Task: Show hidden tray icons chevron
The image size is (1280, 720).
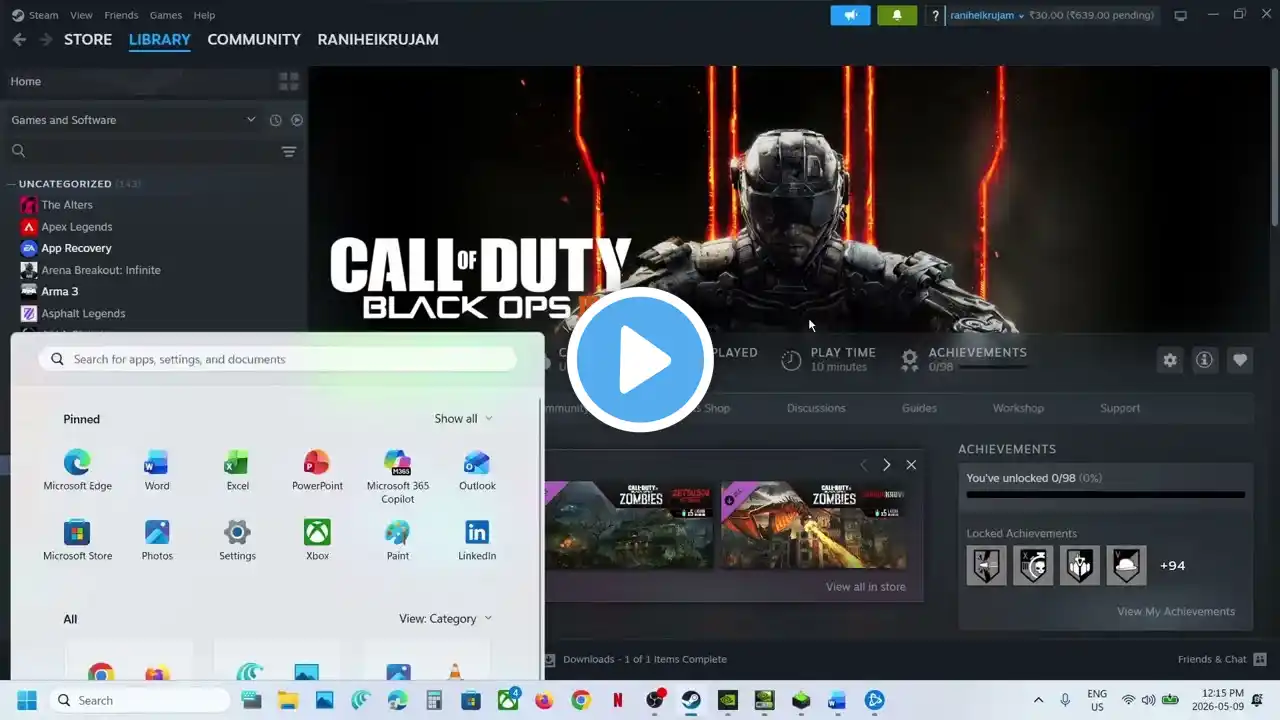Action: click(1038, 700)
